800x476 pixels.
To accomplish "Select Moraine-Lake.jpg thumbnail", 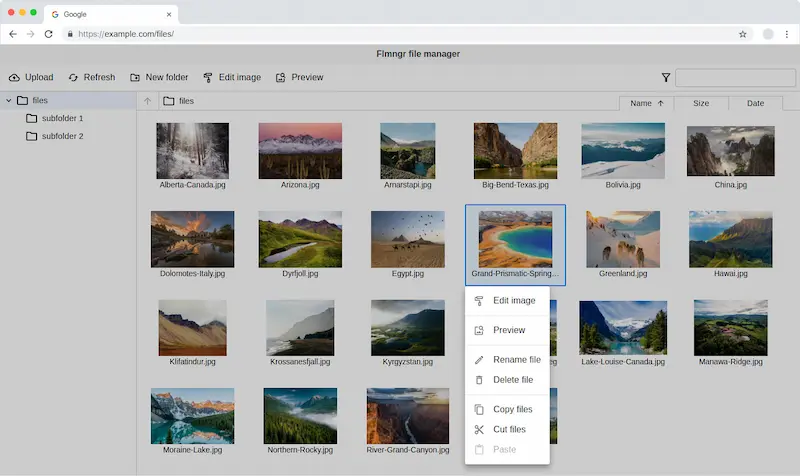I will (x=192, y=416).
